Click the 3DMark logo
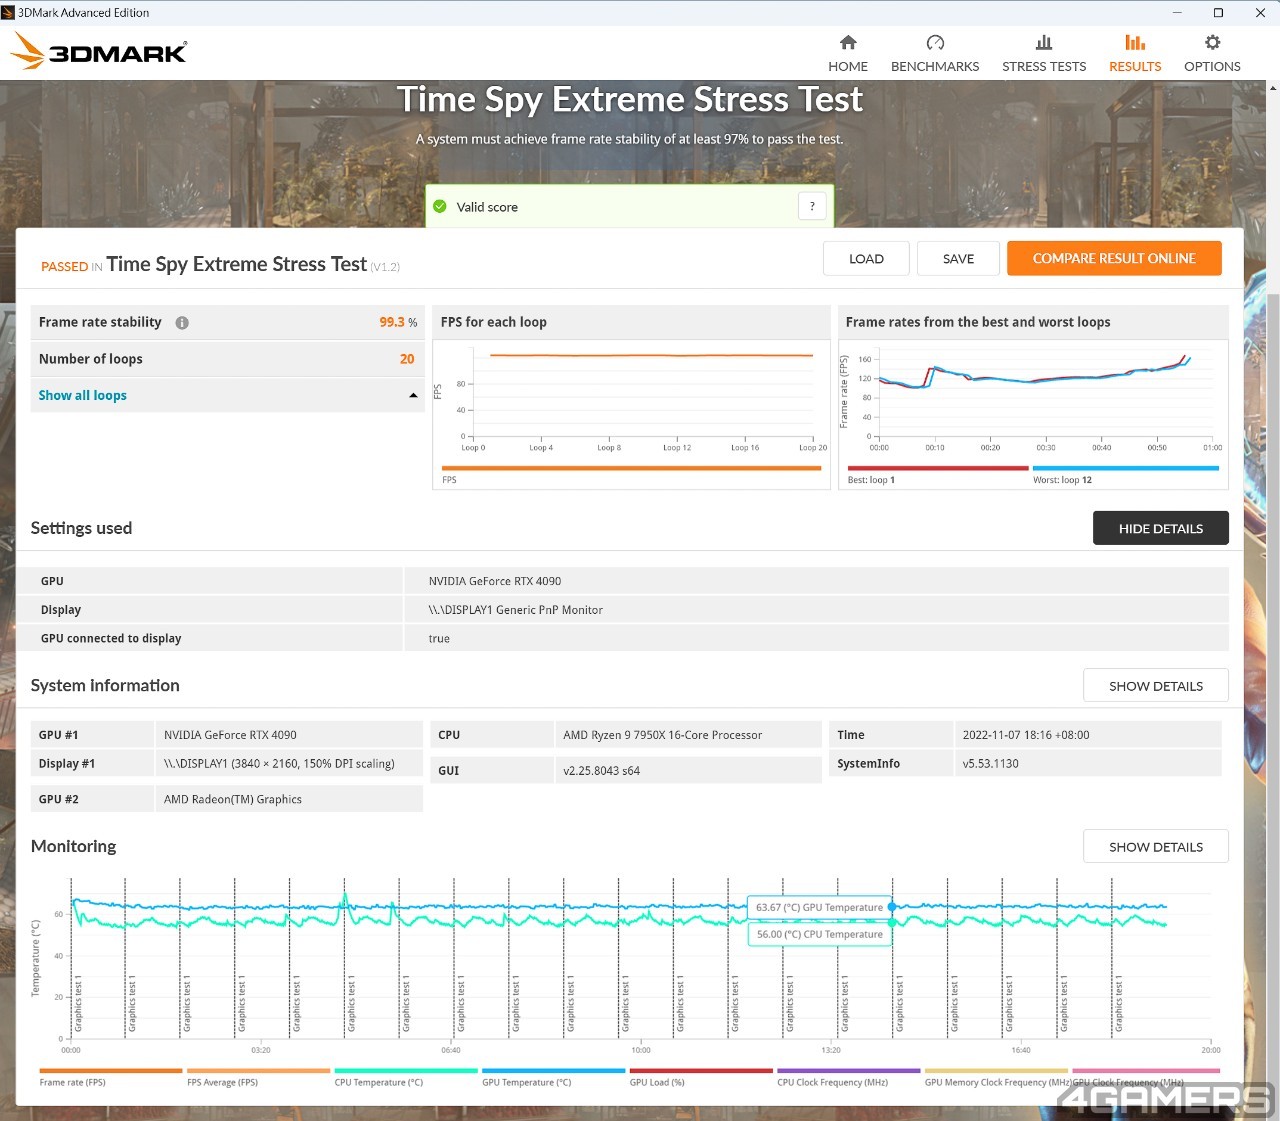This screenshot has height=1121, width=1280. (98, 51)
